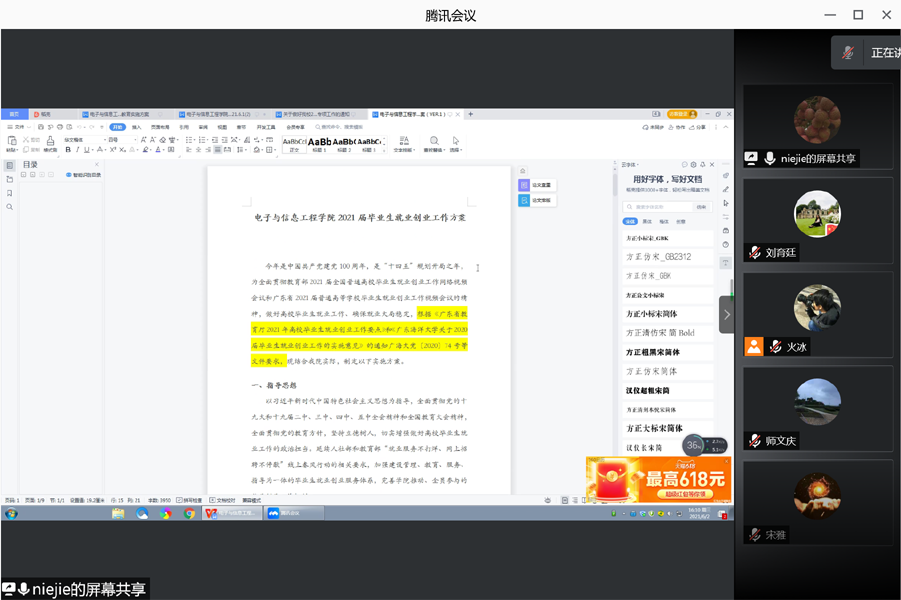Open the 页面布局 ribbon tab
901x600 pixels.
(160, 127)
